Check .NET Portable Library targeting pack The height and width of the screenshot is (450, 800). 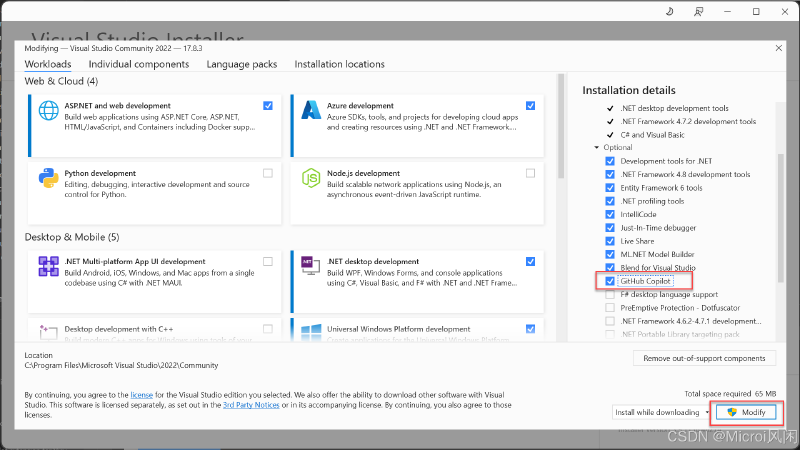click(x=610, y=334)
